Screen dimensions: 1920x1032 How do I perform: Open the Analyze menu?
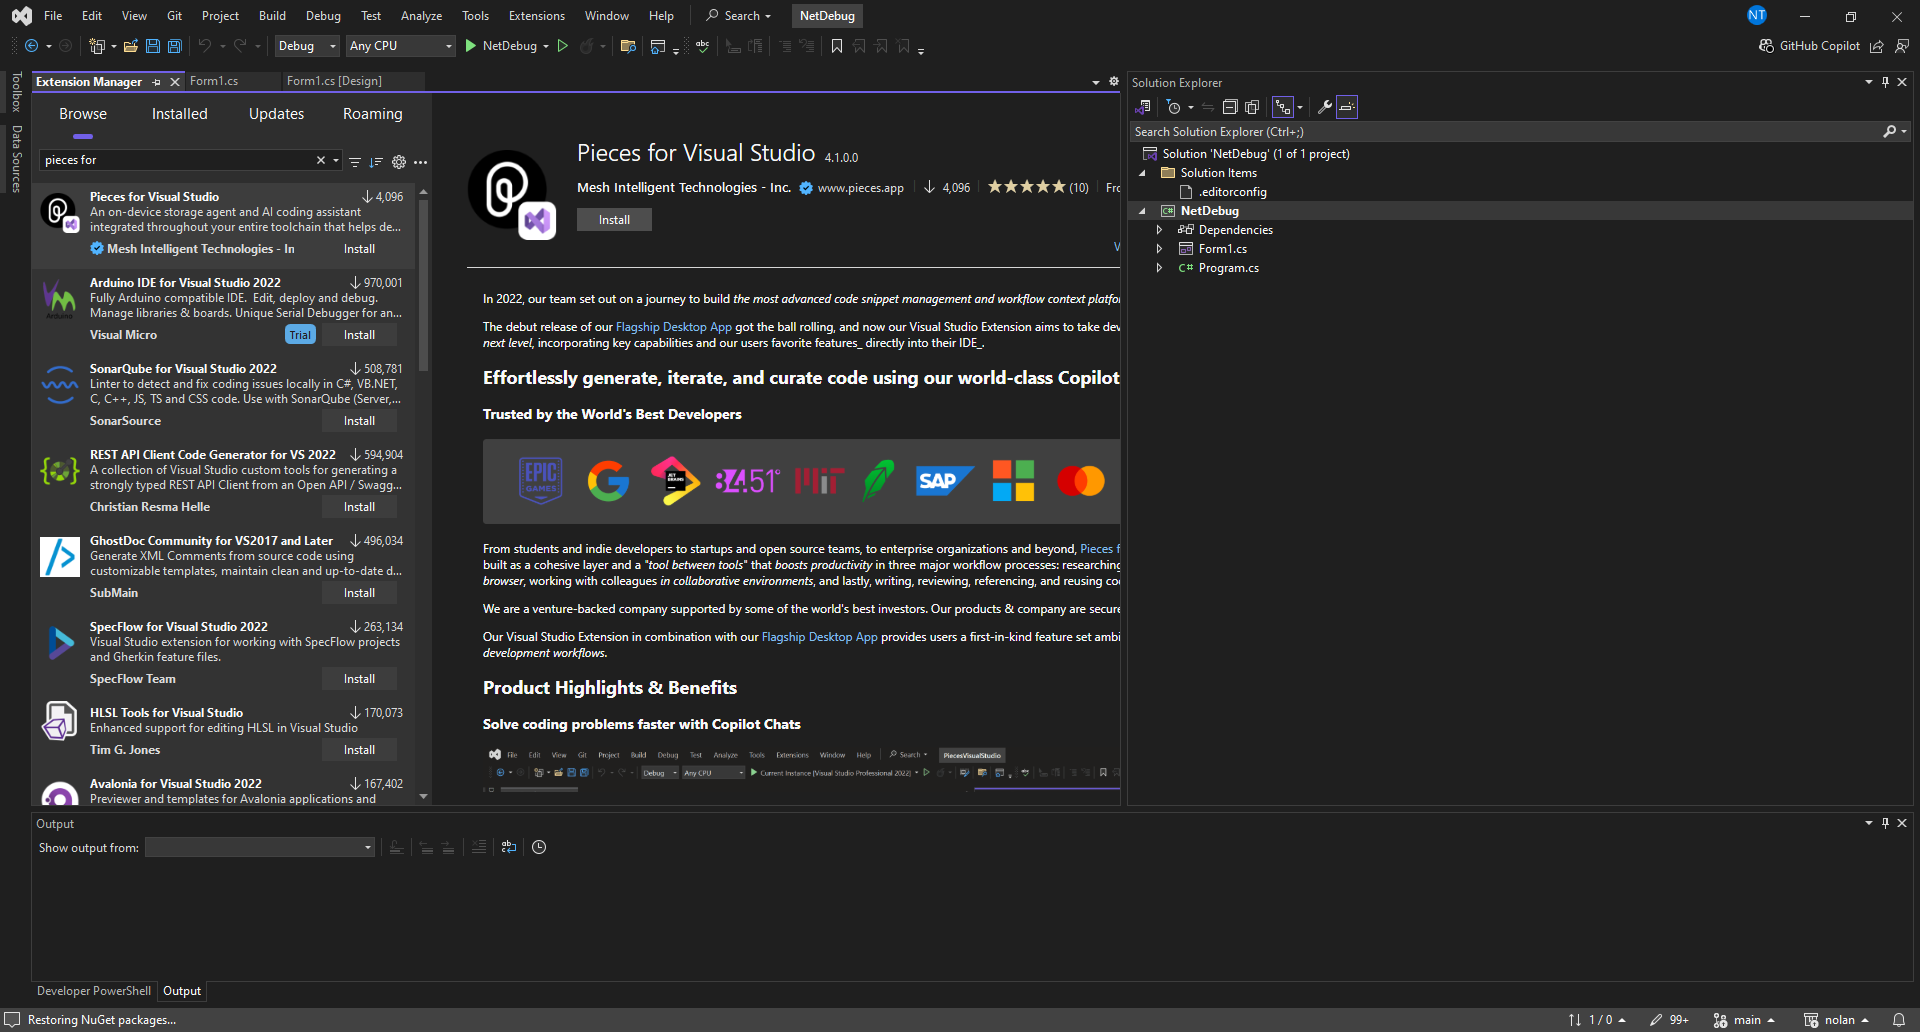(421, 16)
